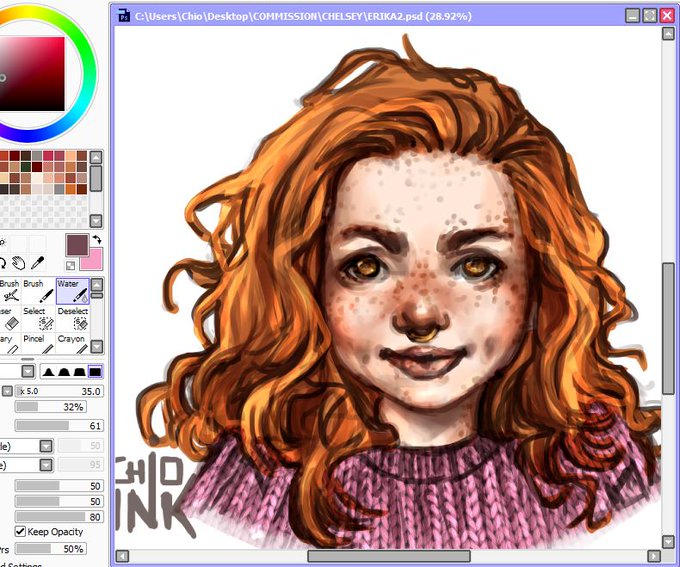Click the foreground dark mauve color swatch
Viewport: 680px width, 567px height.
point(77,245)
